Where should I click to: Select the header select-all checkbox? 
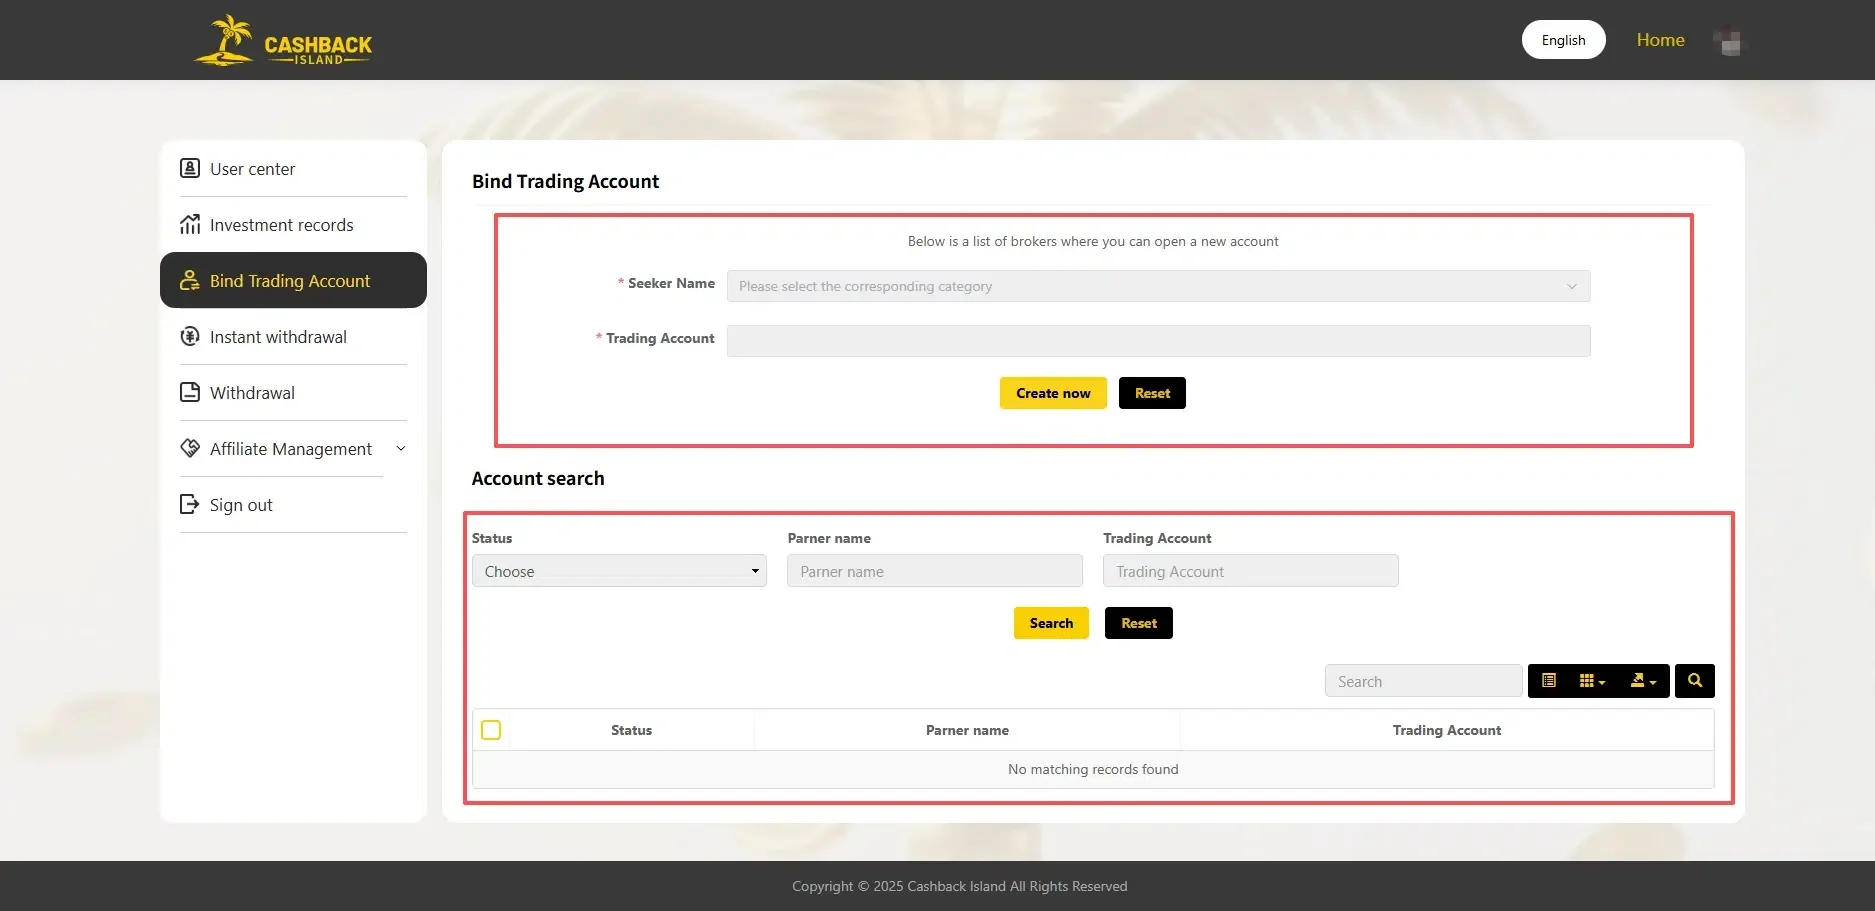[491, 730]
